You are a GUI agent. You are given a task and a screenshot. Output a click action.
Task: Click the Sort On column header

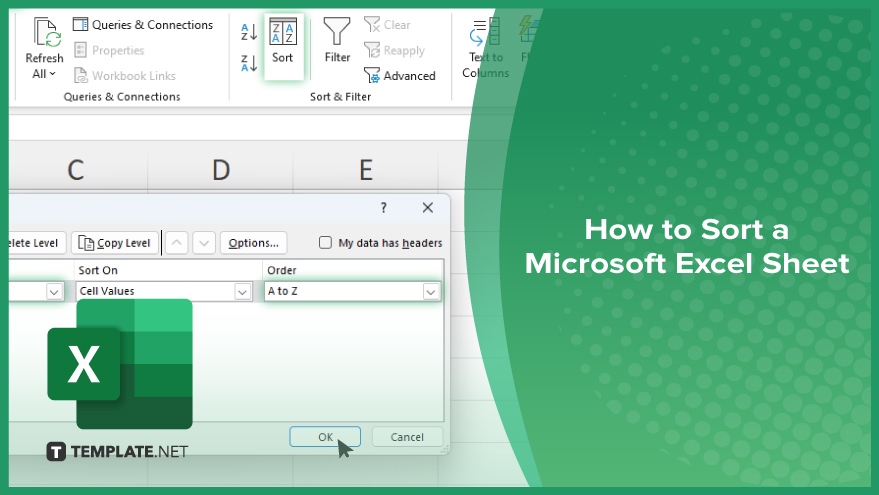click(168, 270)
